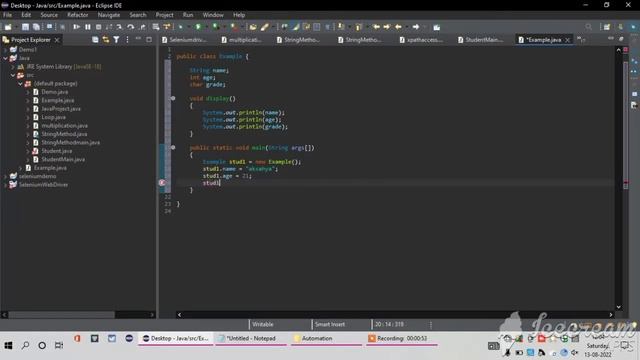
Task: Click the Back navigation arrow in toolbar
Action: pos(398,27)
